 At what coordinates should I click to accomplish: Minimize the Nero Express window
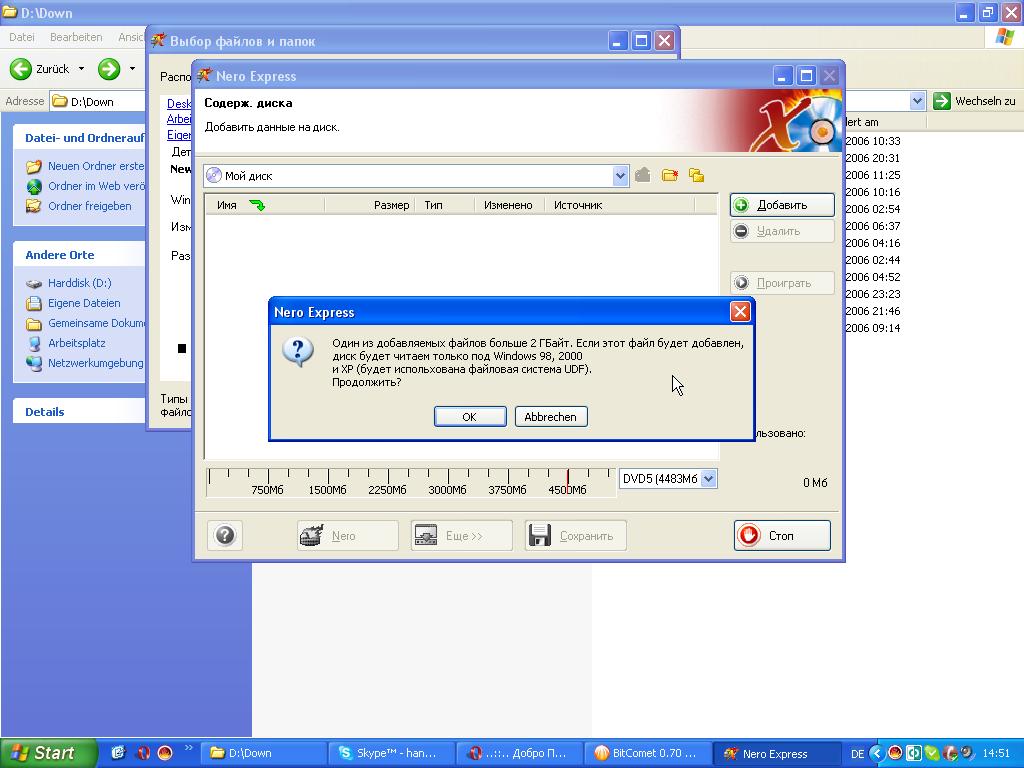[x=782, y=76]
